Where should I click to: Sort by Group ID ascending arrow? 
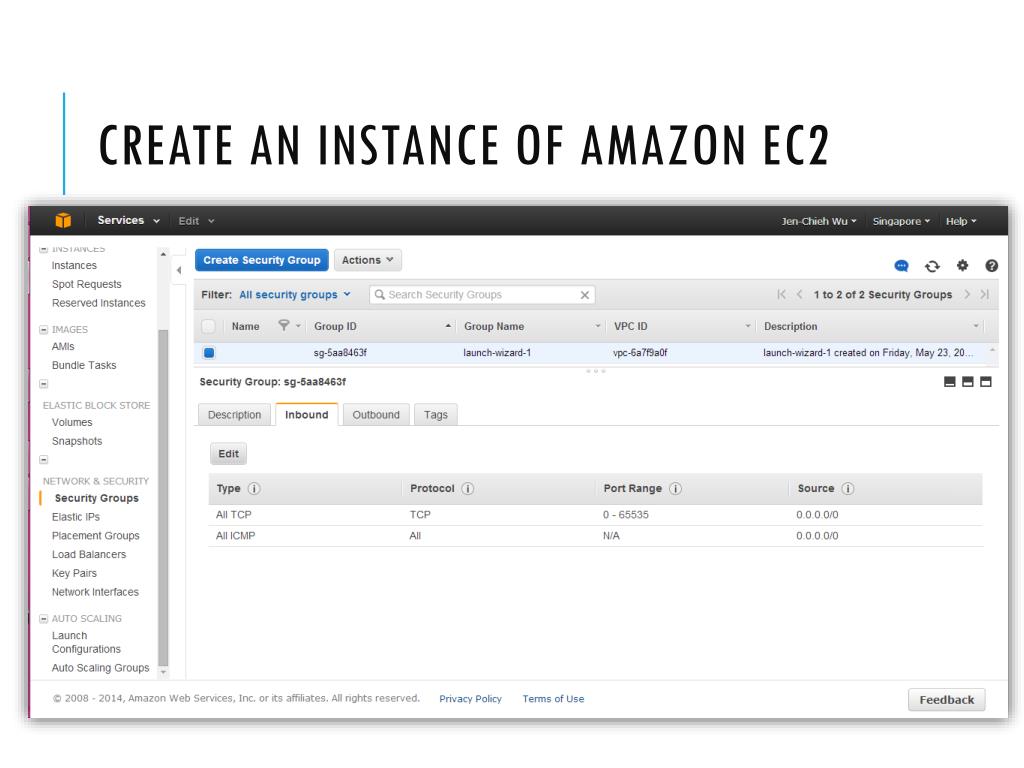[x=448, y=326]
